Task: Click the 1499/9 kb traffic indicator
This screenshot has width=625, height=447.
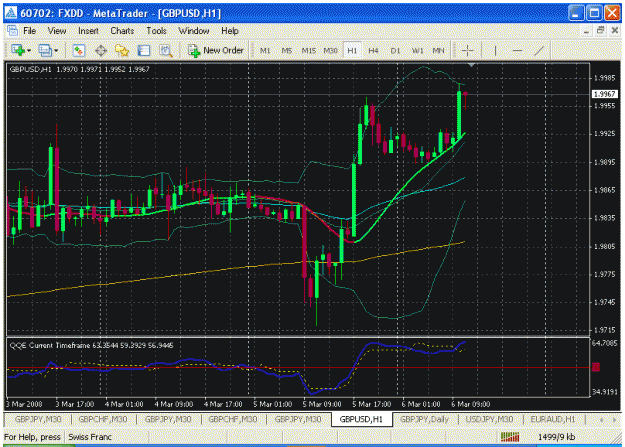Action: [556, 437]
